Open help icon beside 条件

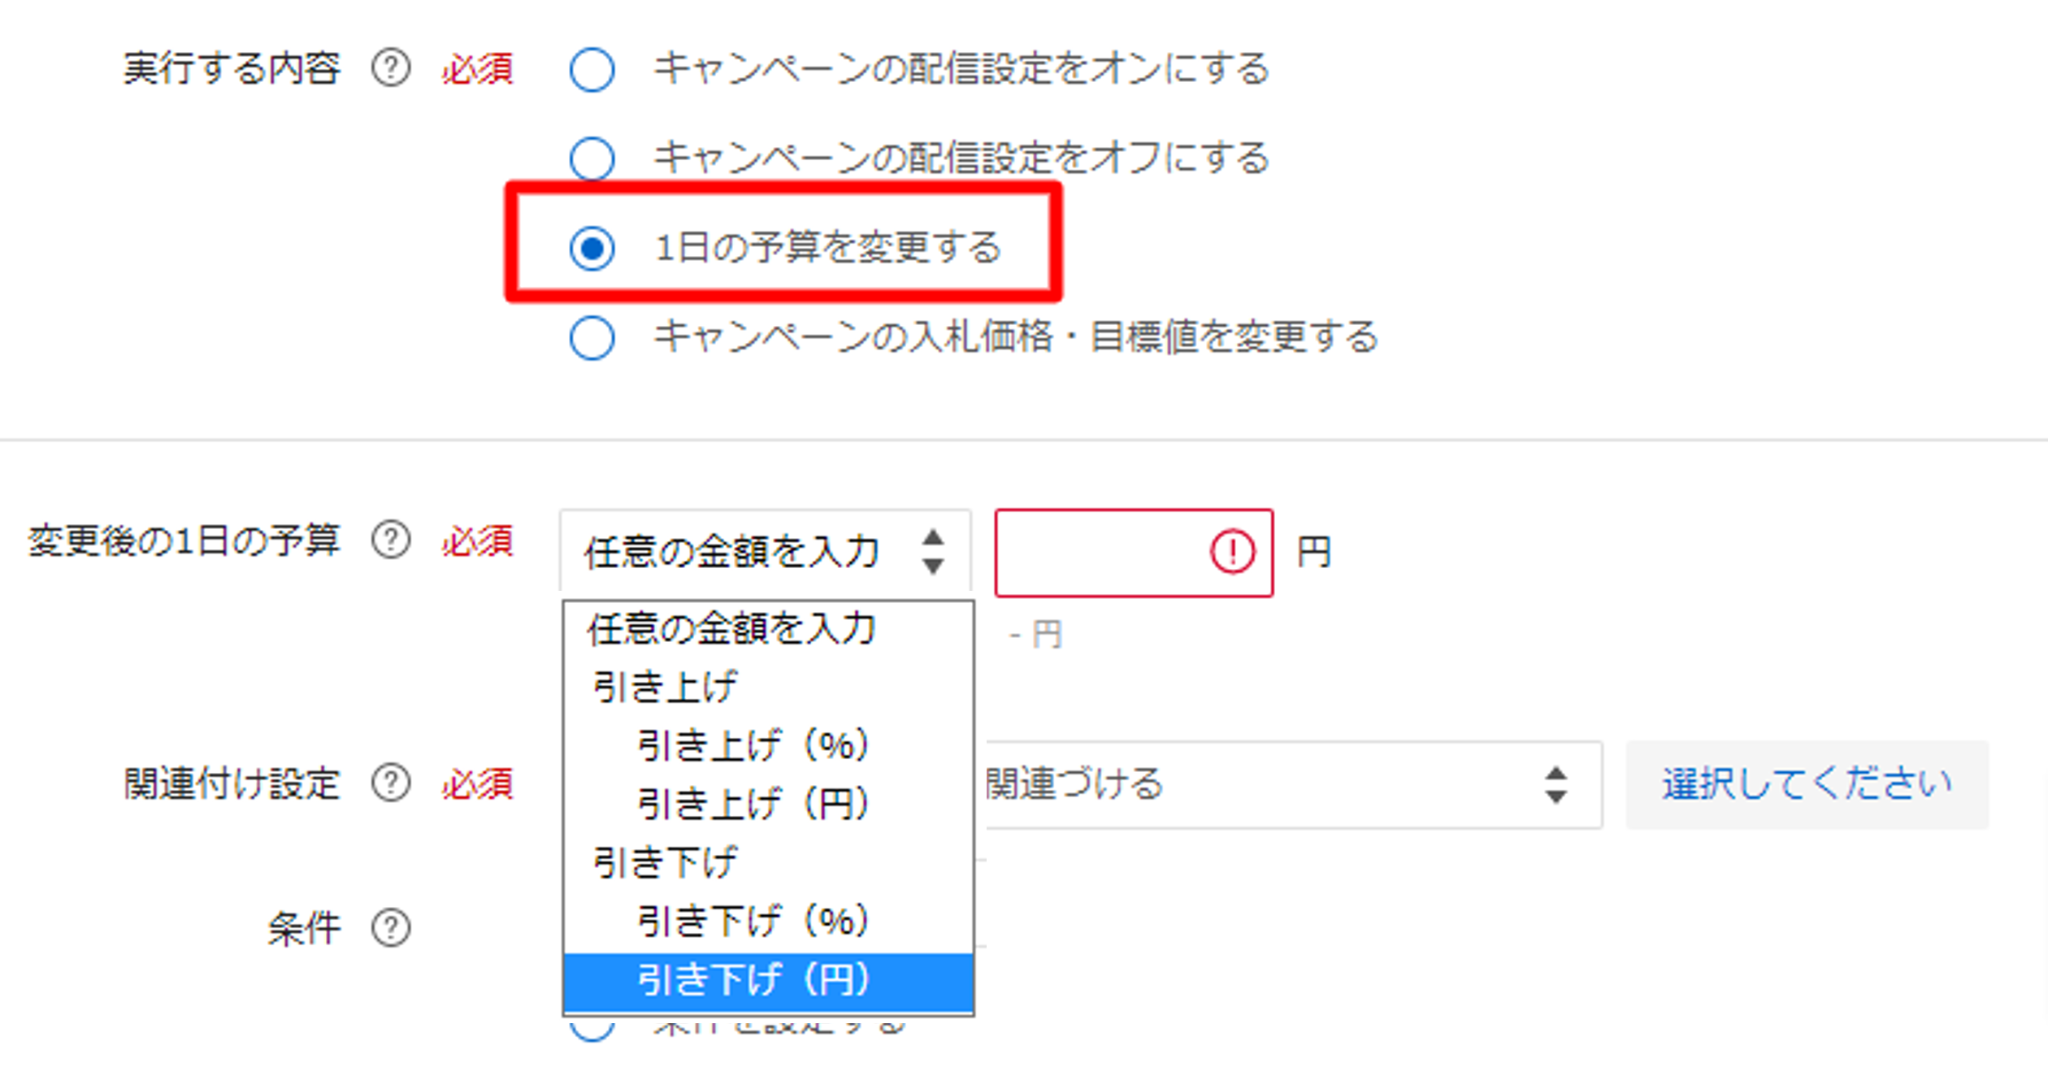(391, 927)
